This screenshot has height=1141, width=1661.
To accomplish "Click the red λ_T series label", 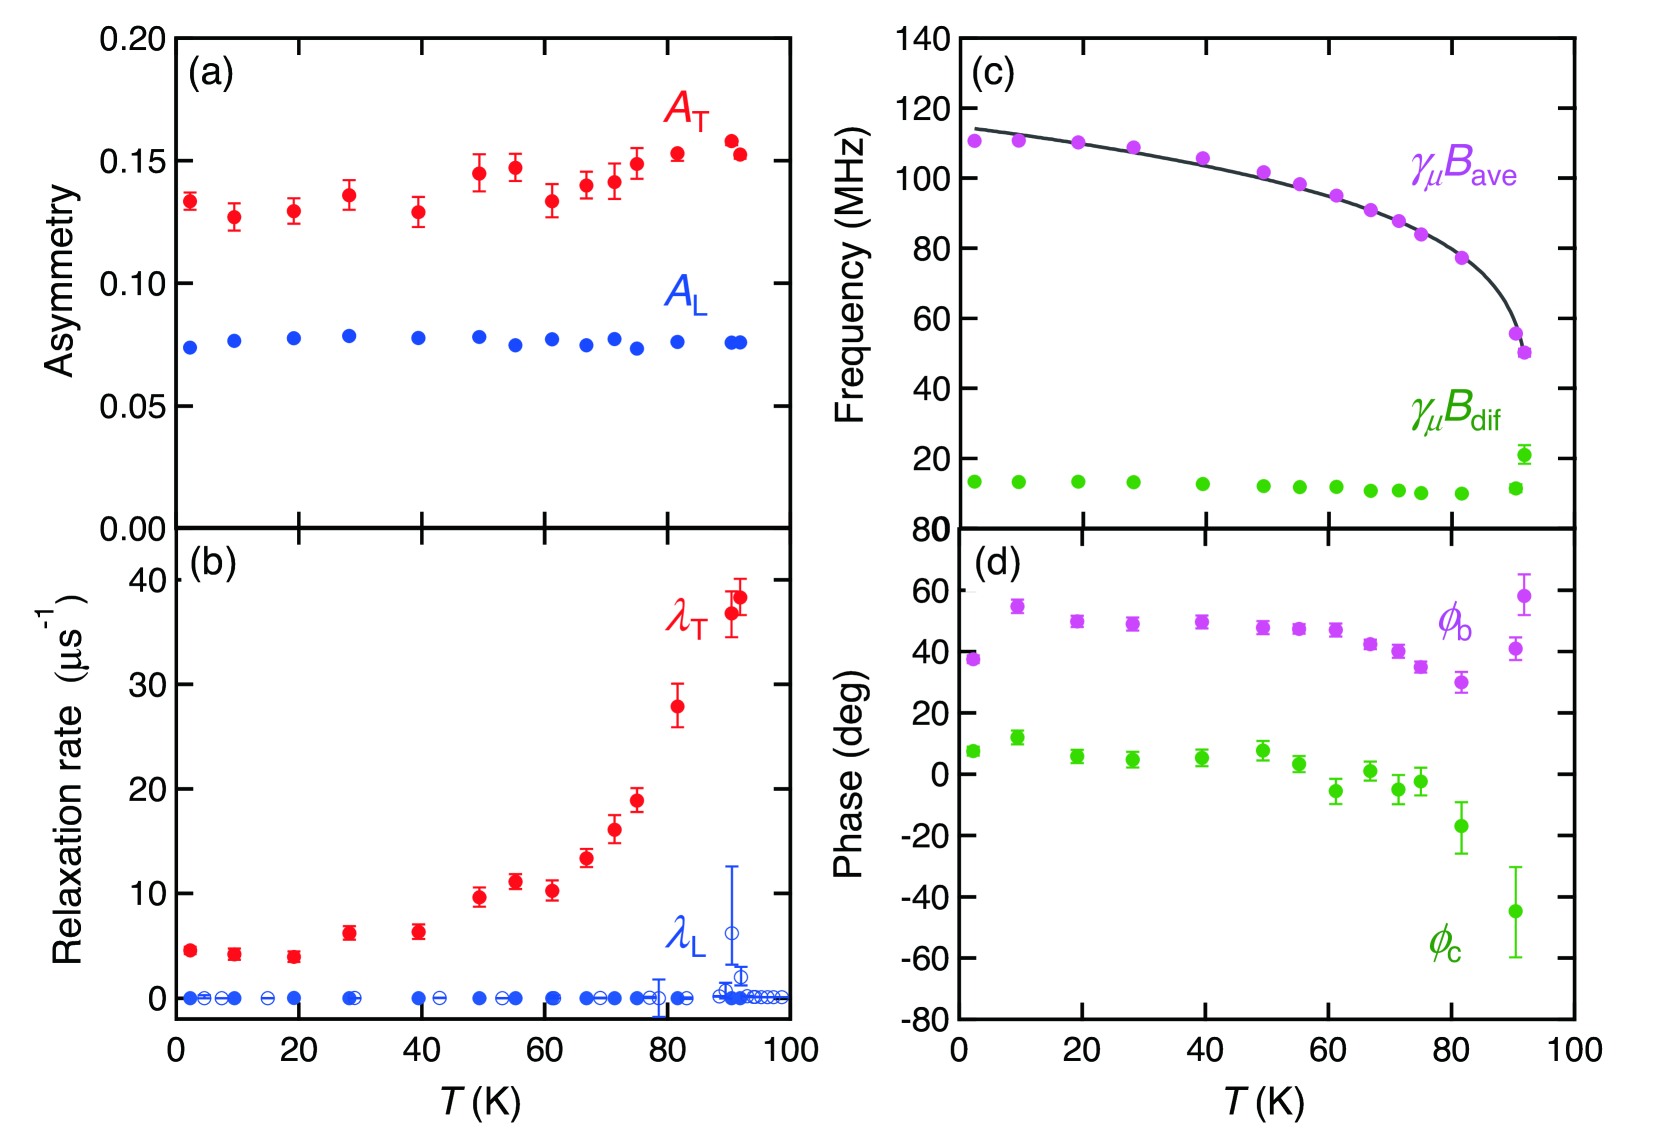I will point(687,618).
